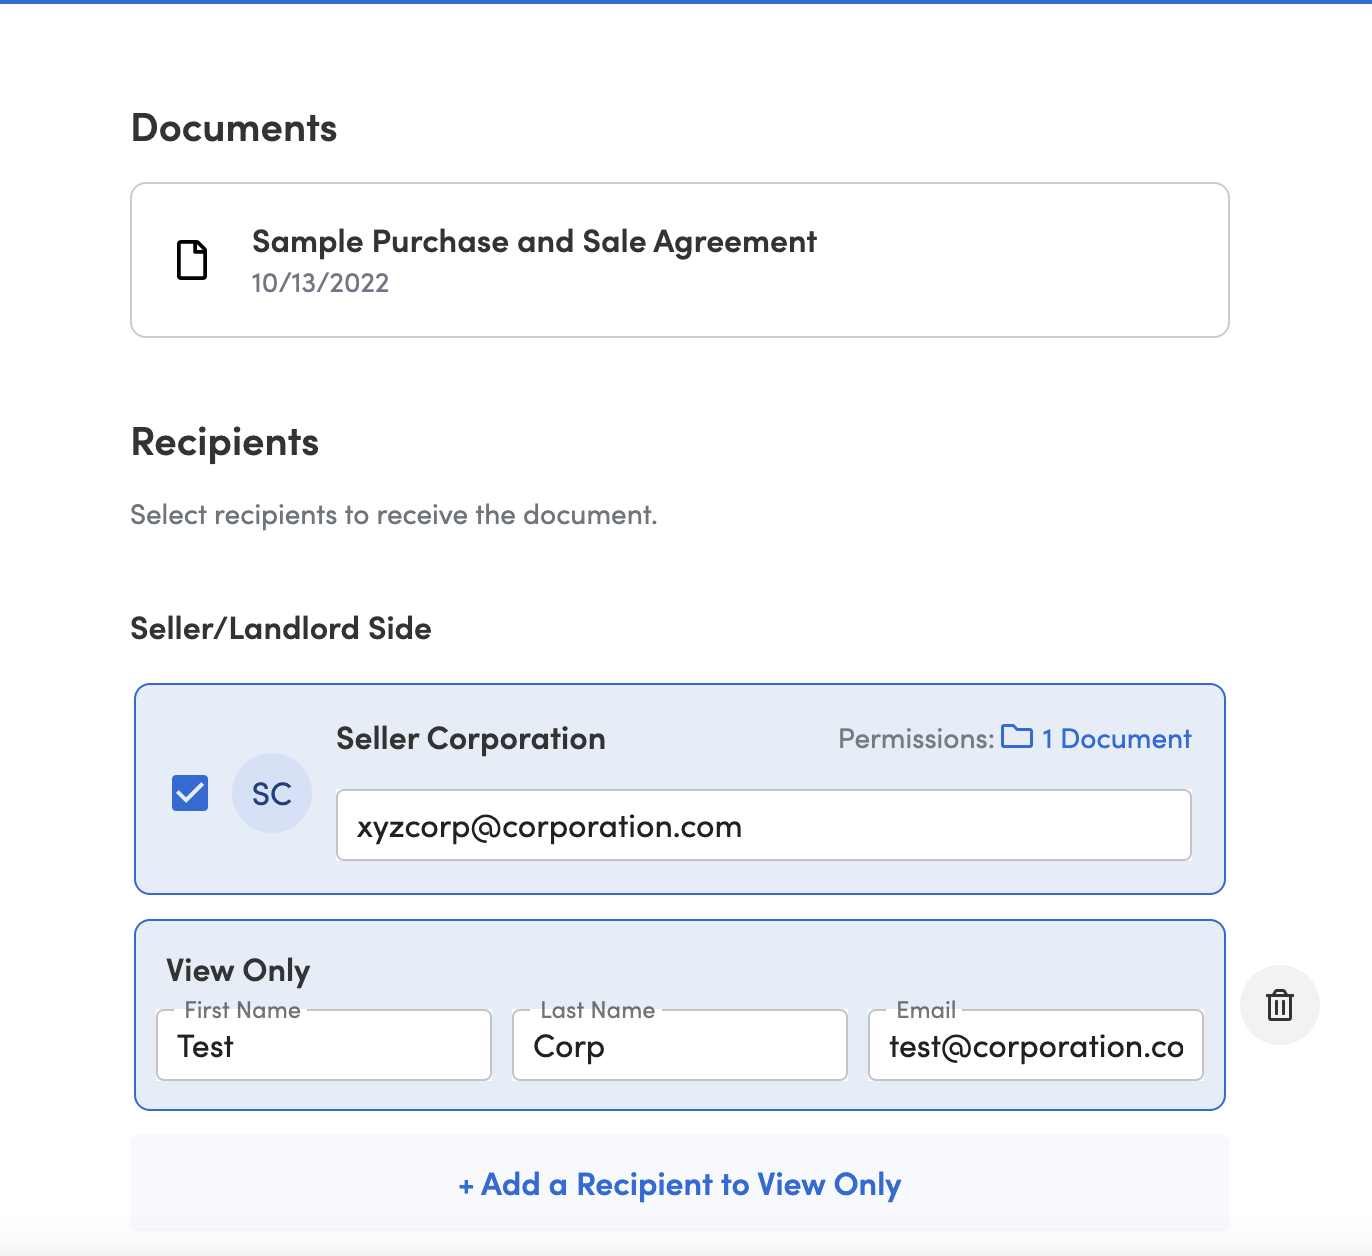Click the Permissions: label
Screen dimensions: 1372x1256
click(916, 739)
